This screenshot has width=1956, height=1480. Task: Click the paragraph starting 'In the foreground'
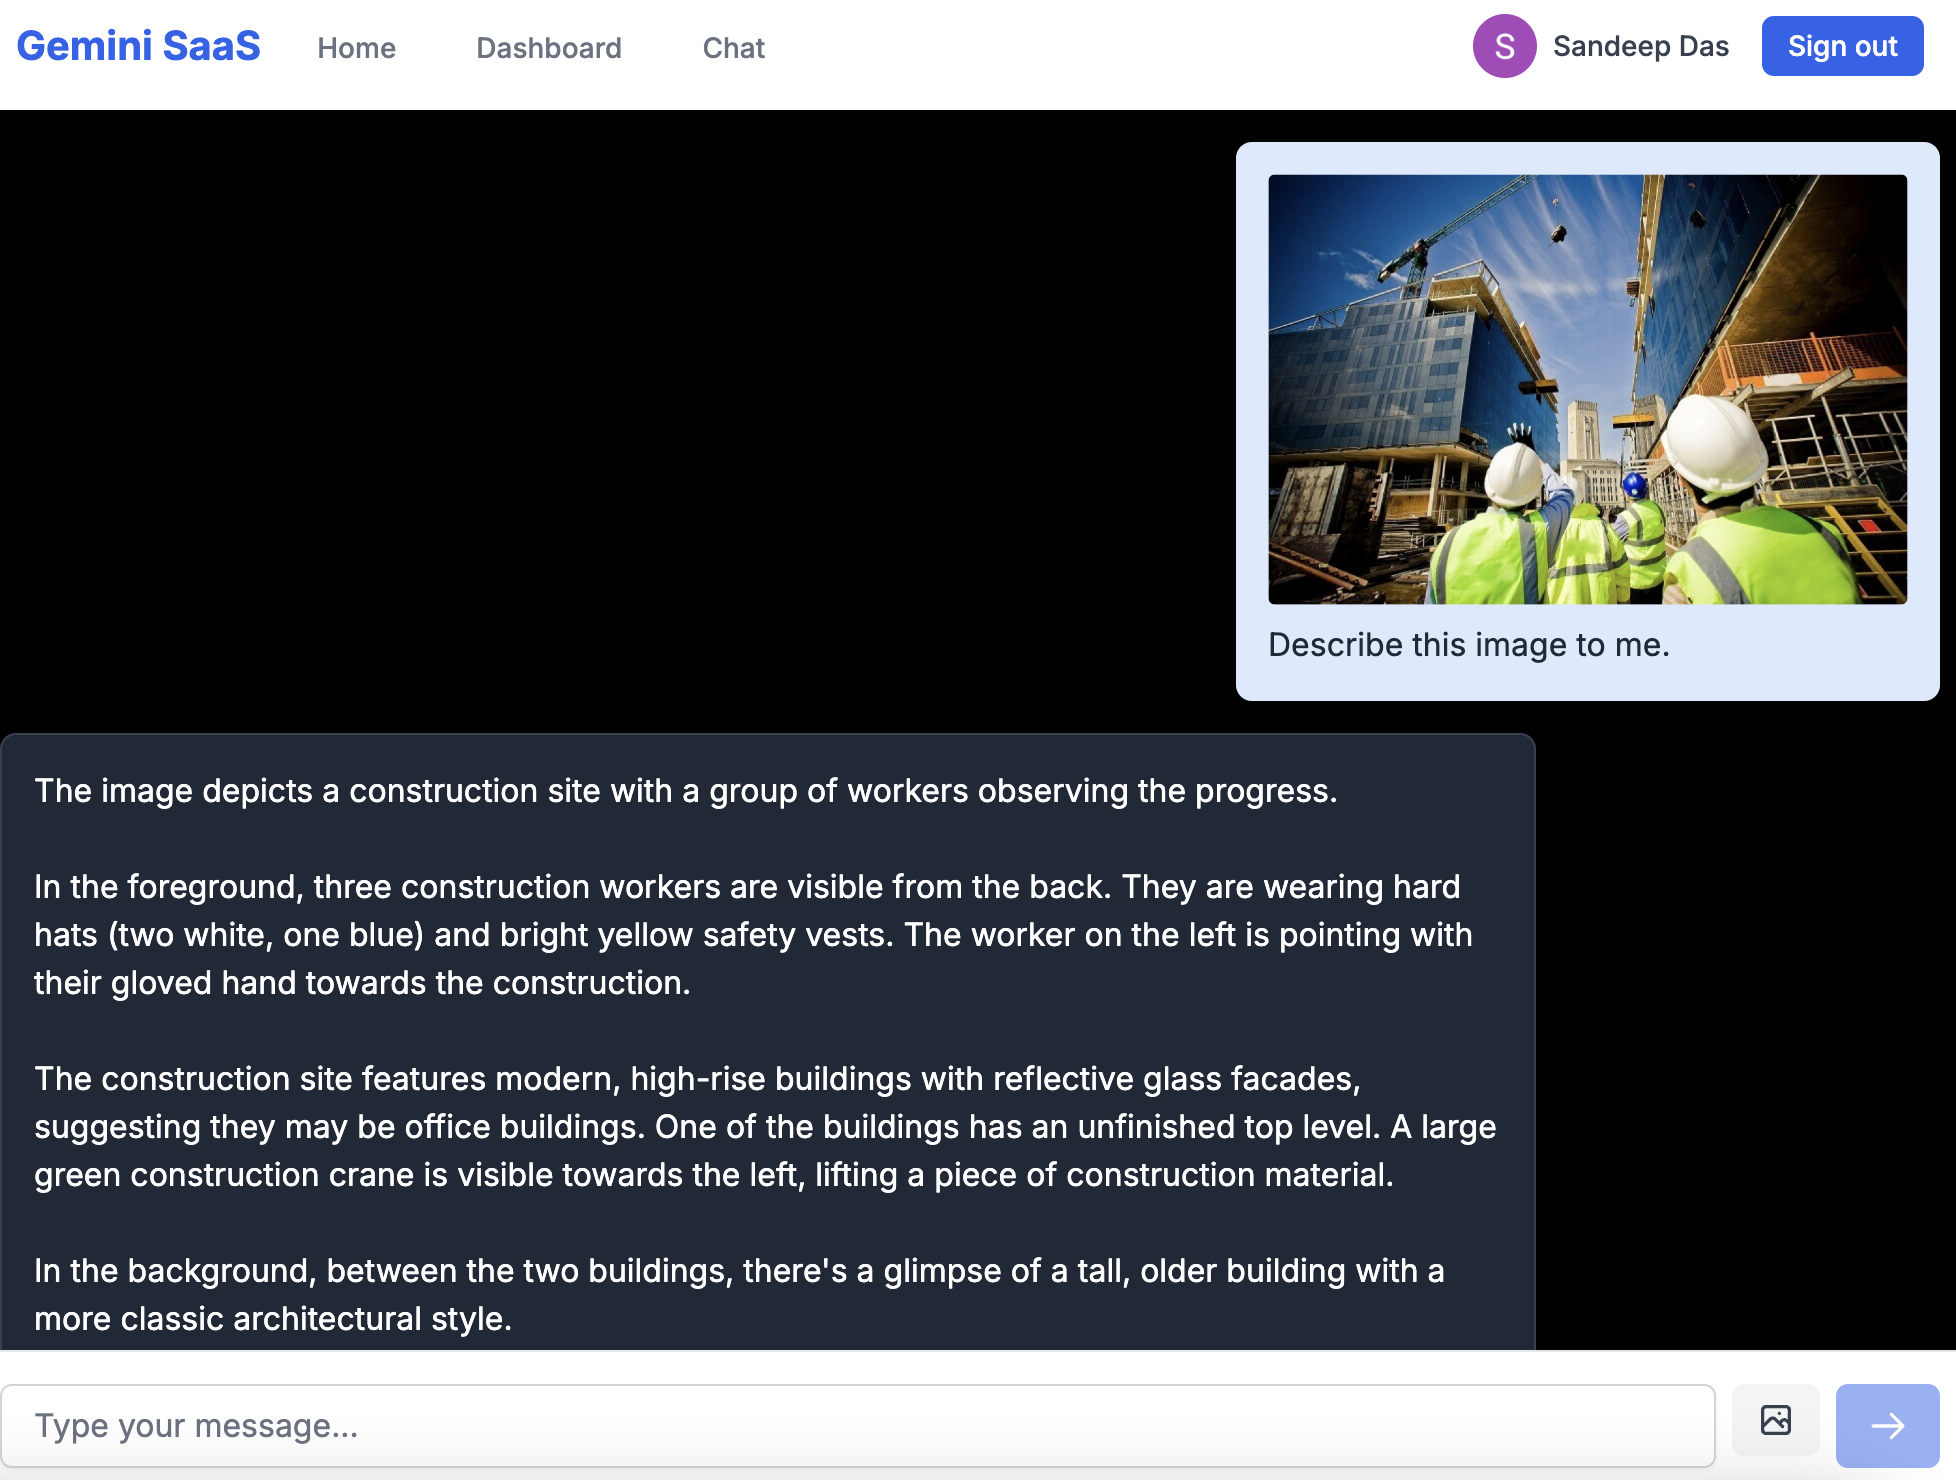point(752,935)
